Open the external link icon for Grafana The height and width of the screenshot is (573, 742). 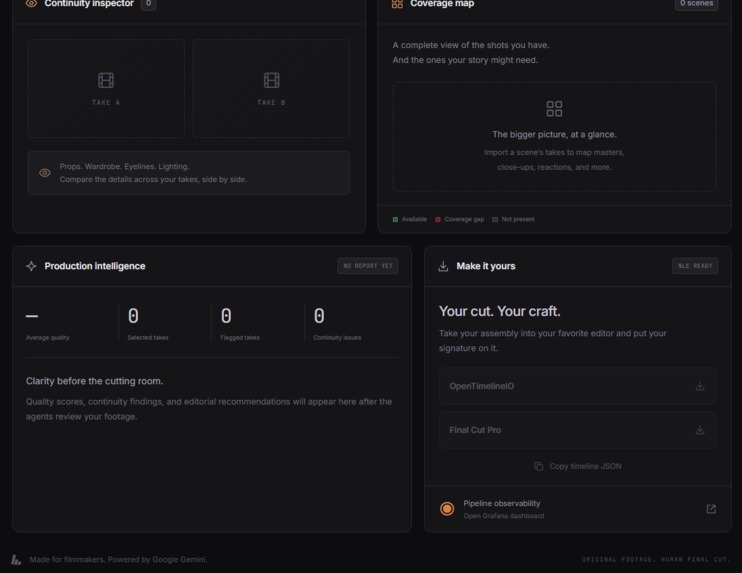coord(711,509)
